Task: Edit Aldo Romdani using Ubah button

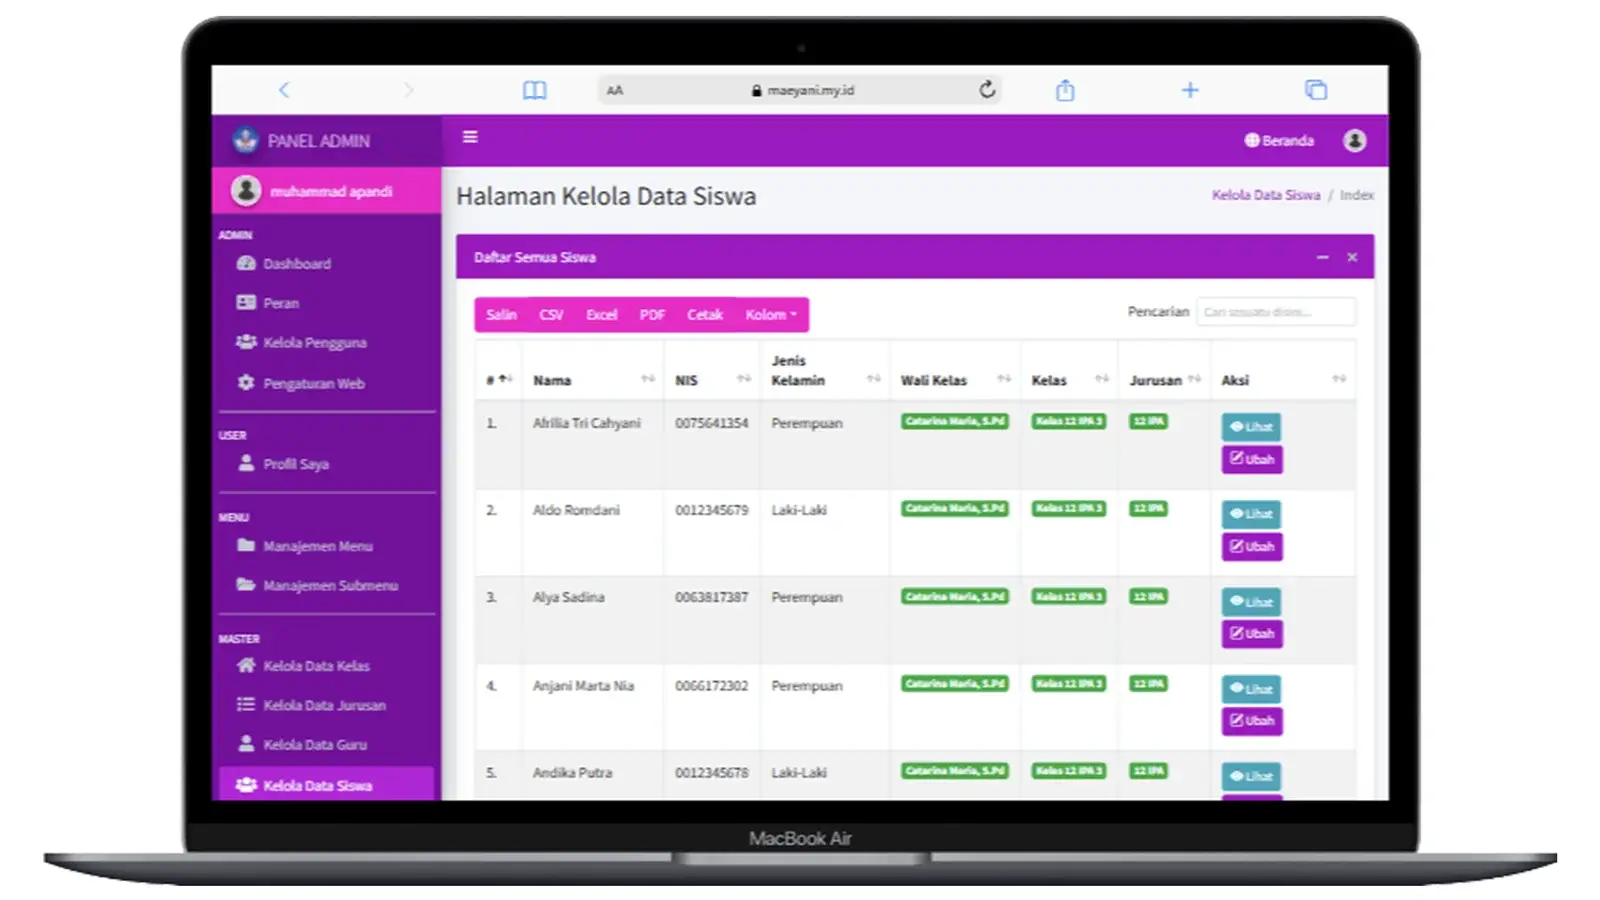Action: (1251, 547)
